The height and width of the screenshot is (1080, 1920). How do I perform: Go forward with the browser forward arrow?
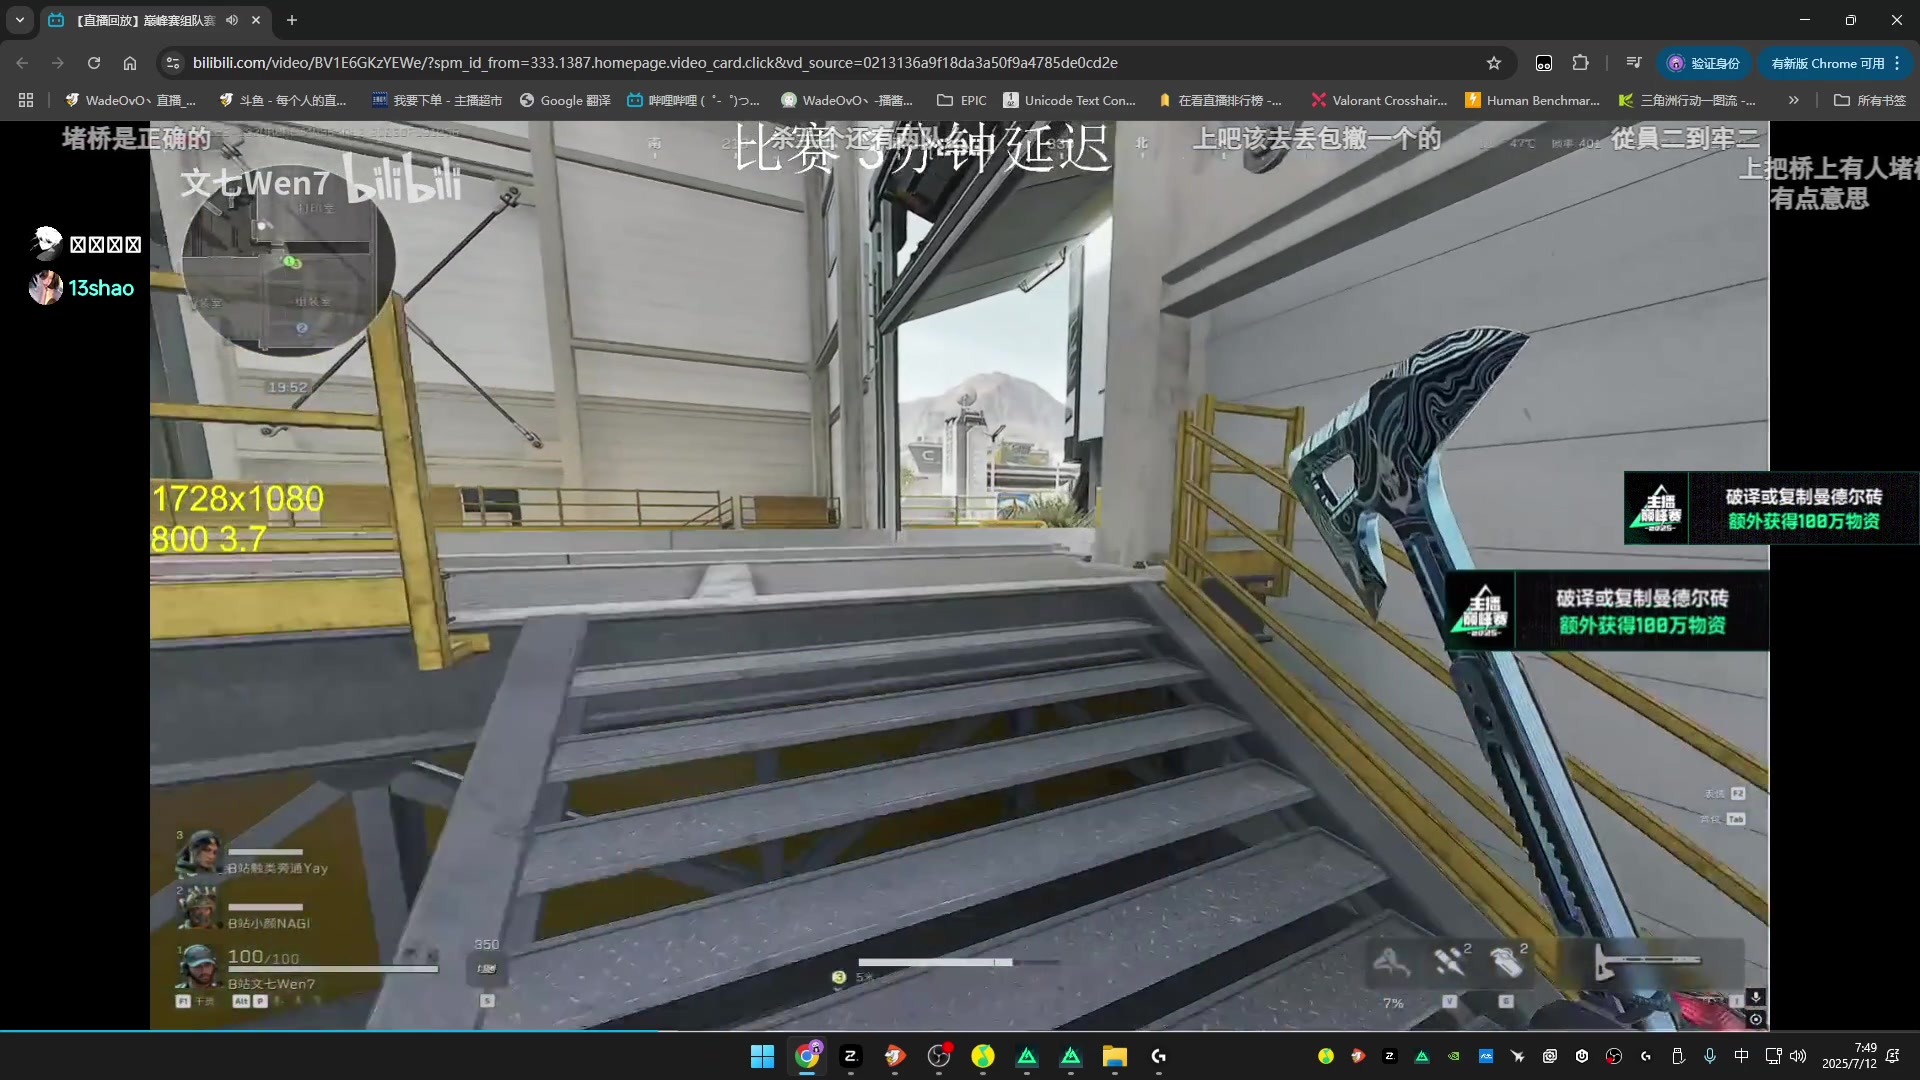point(58,63)
